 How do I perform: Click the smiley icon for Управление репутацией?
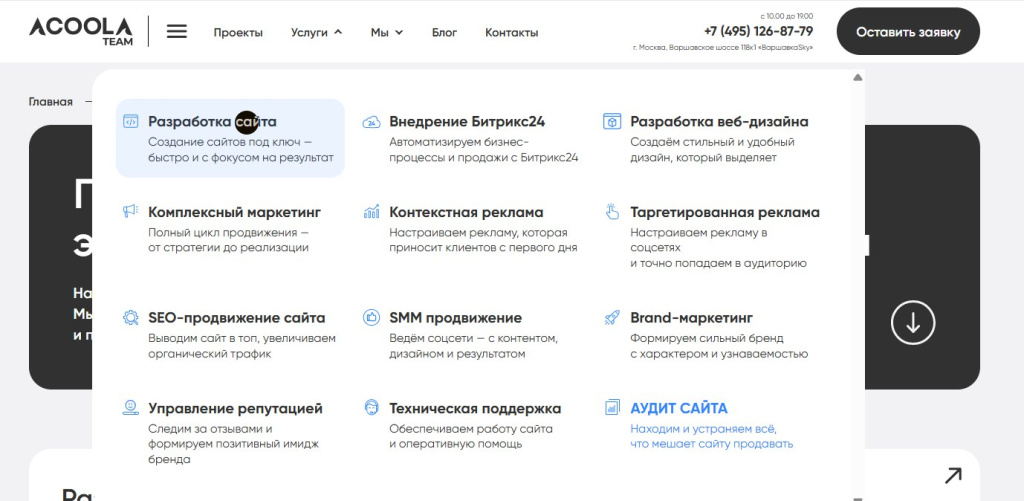tap(131, 408)
